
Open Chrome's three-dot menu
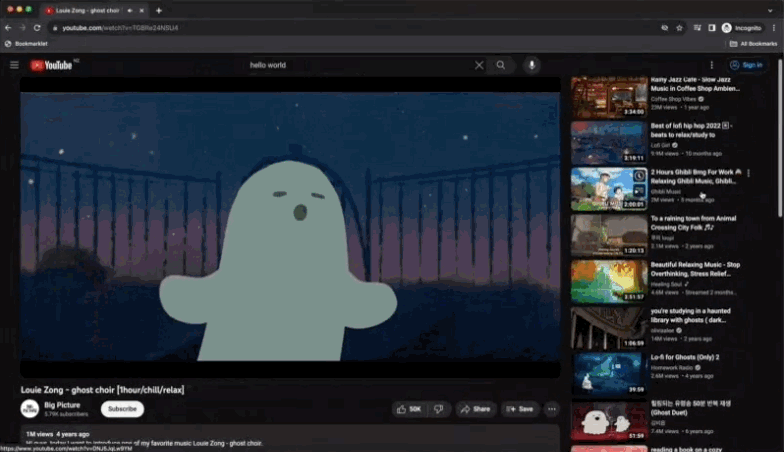pyautogui.click(x=774, y=28)
